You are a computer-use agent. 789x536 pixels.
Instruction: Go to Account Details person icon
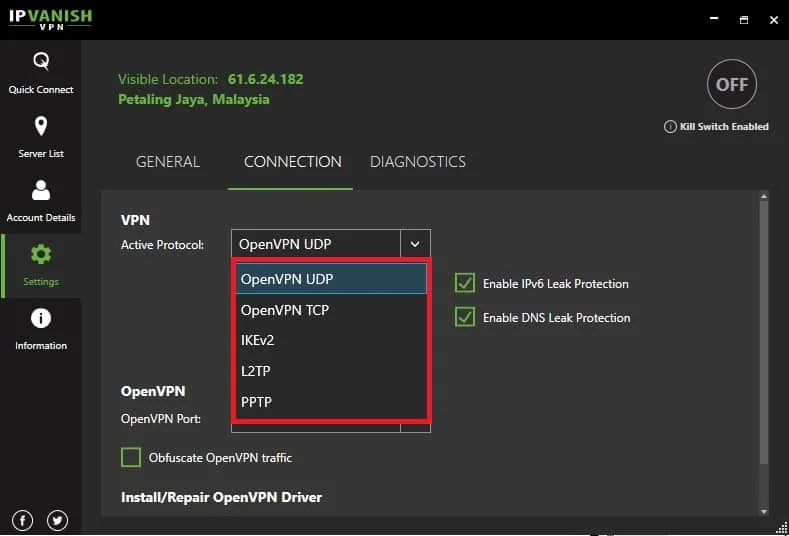pos(41,190)
